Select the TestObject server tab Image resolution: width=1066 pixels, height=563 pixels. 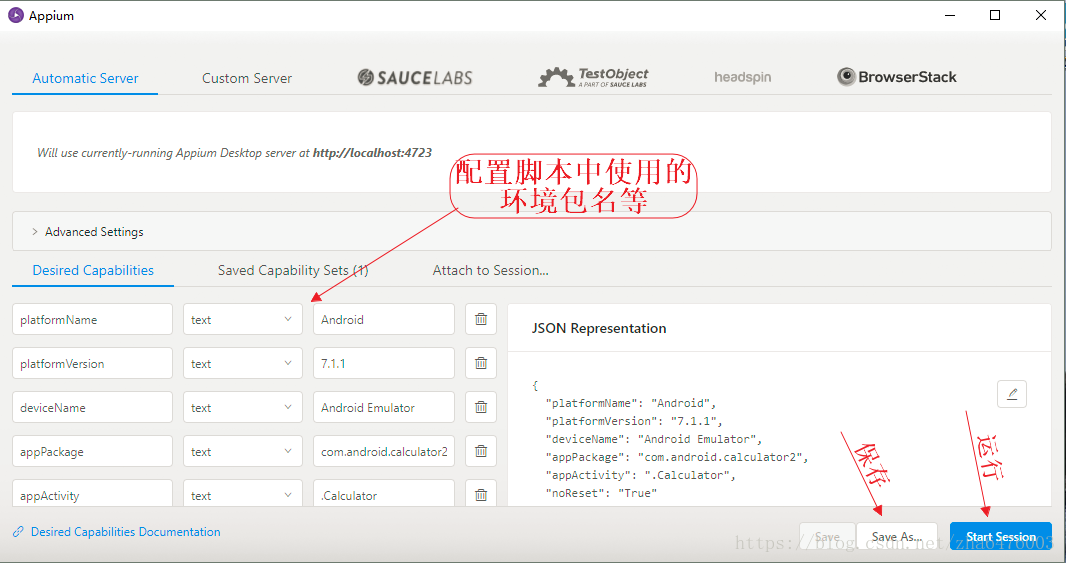(x=594, y=78)
